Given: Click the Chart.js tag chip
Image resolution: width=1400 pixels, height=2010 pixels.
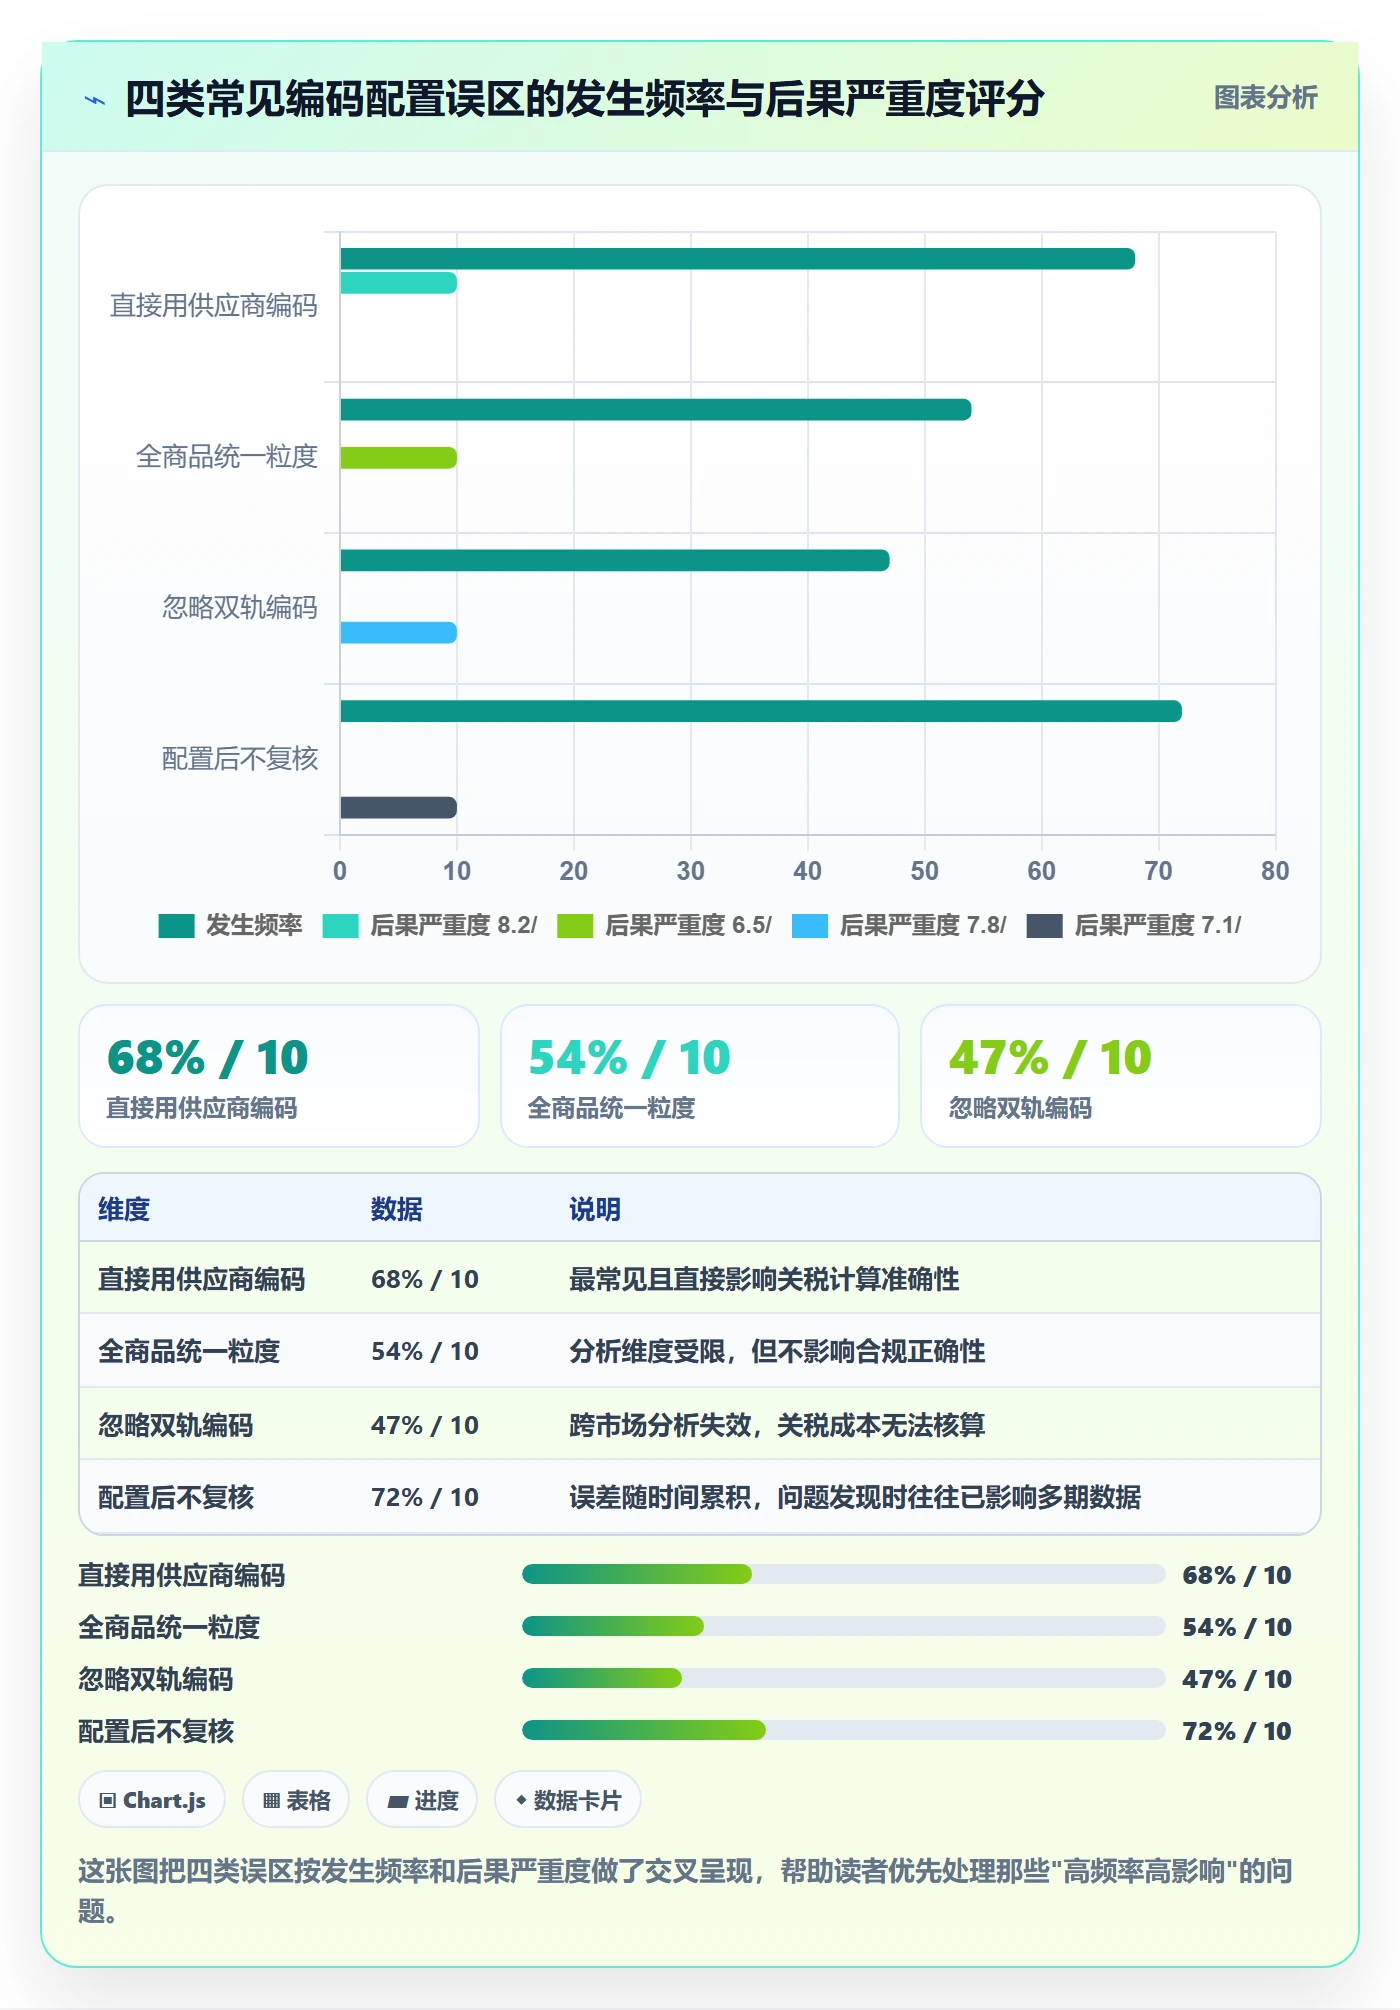Looking at the screenshot, I should [x=152, y=1801].
